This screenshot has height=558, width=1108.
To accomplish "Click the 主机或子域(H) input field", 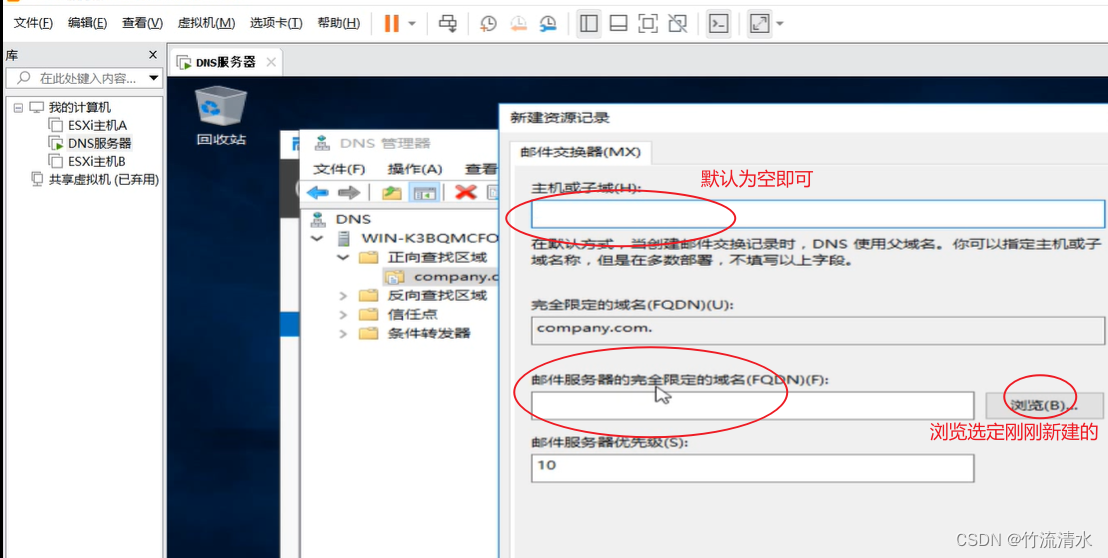I will tap(818, 214).
